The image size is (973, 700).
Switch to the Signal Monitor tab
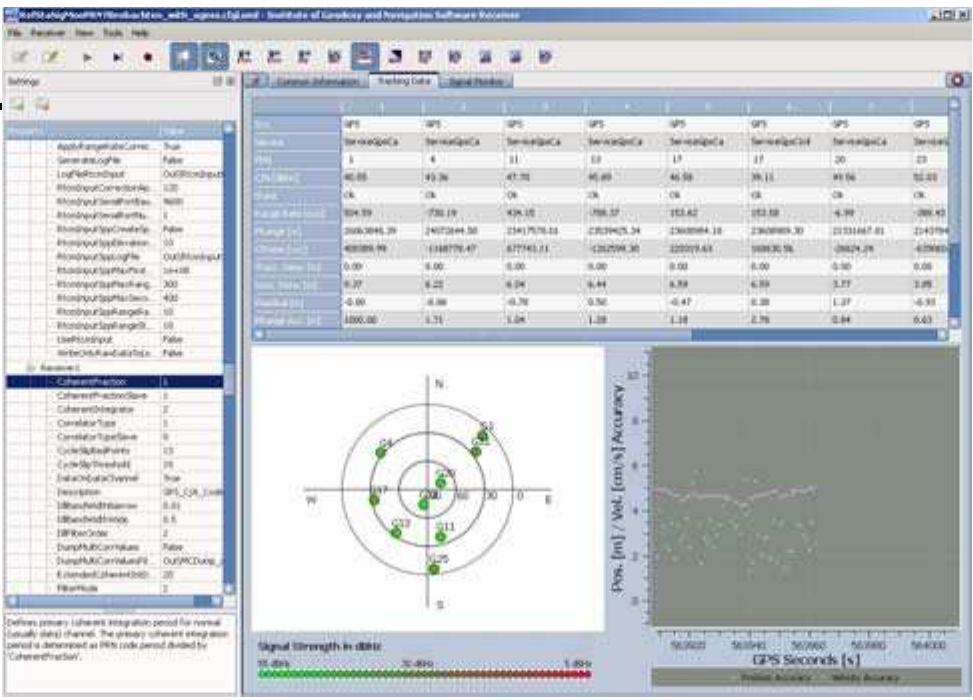(x=476, y=82)
